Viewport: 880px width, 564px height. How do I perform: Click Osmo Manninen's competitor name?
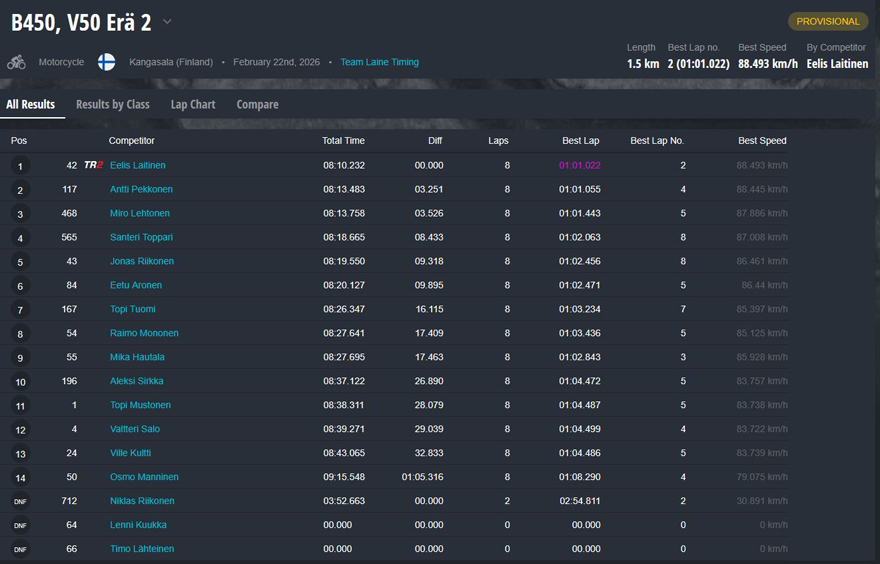click(144, 477)
